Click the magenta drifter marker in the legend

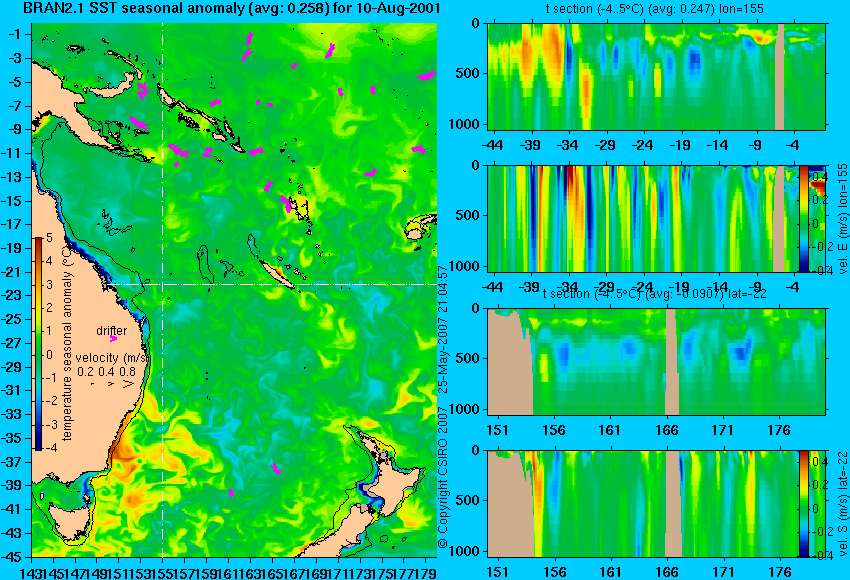point(113,339)
